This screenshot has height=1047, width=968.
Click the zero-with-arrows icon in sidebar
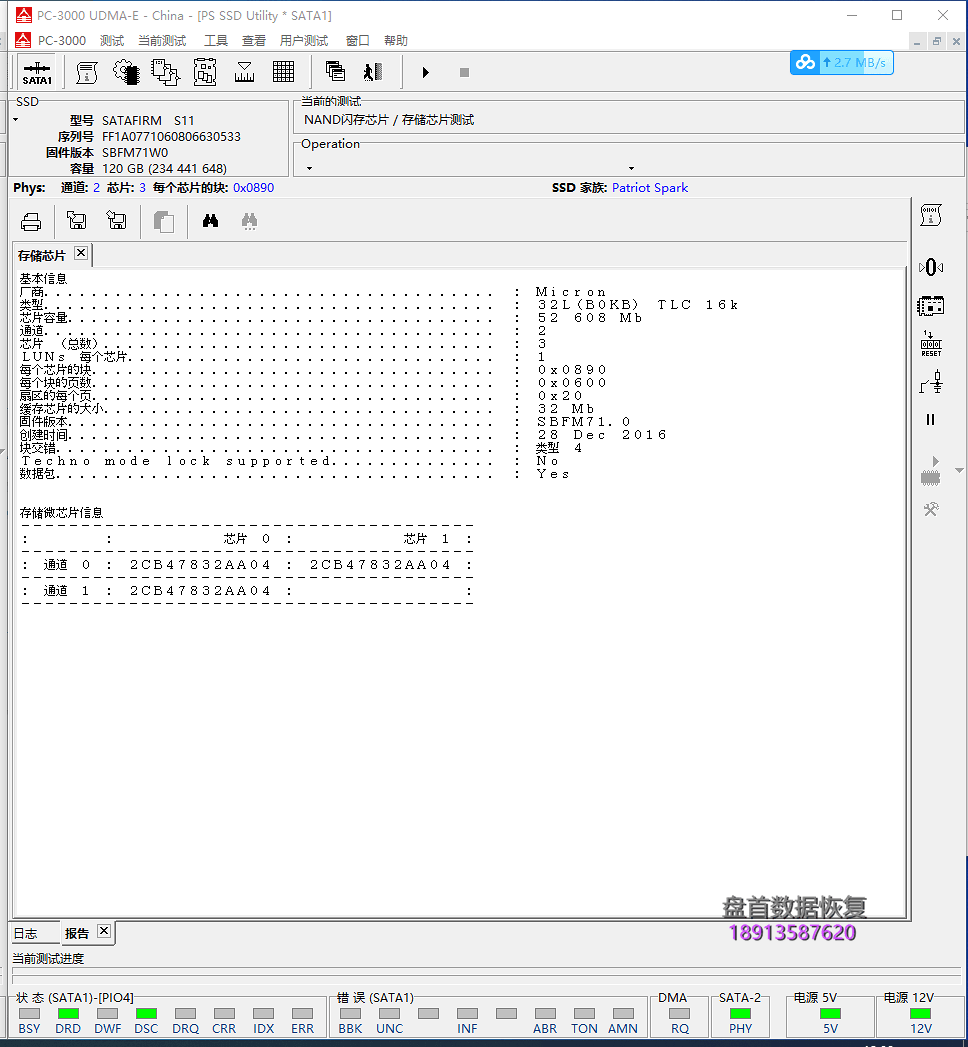click(x=931, y=268)
